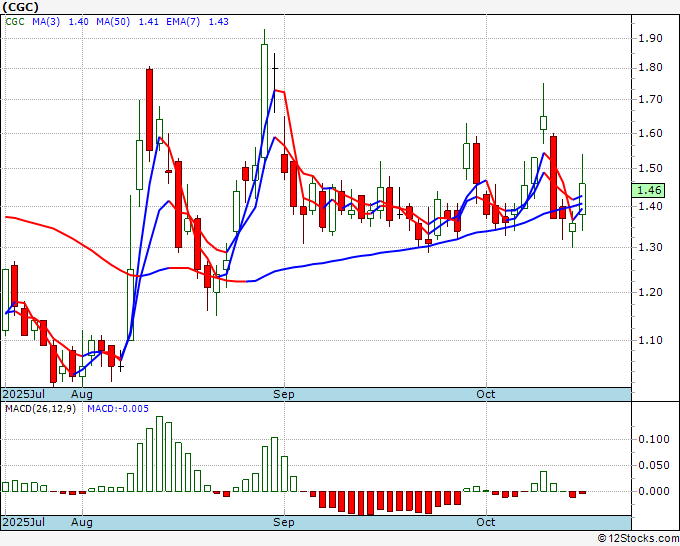The width and height of the screenshot is (680, 546).
Task: Click the EMA(7) value 1.43
Action: click(219, 22)
